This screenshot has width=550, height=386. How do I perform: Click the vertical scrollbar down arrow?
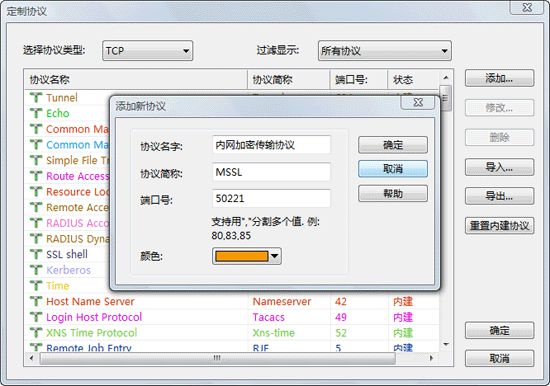(x=446, y=345)
